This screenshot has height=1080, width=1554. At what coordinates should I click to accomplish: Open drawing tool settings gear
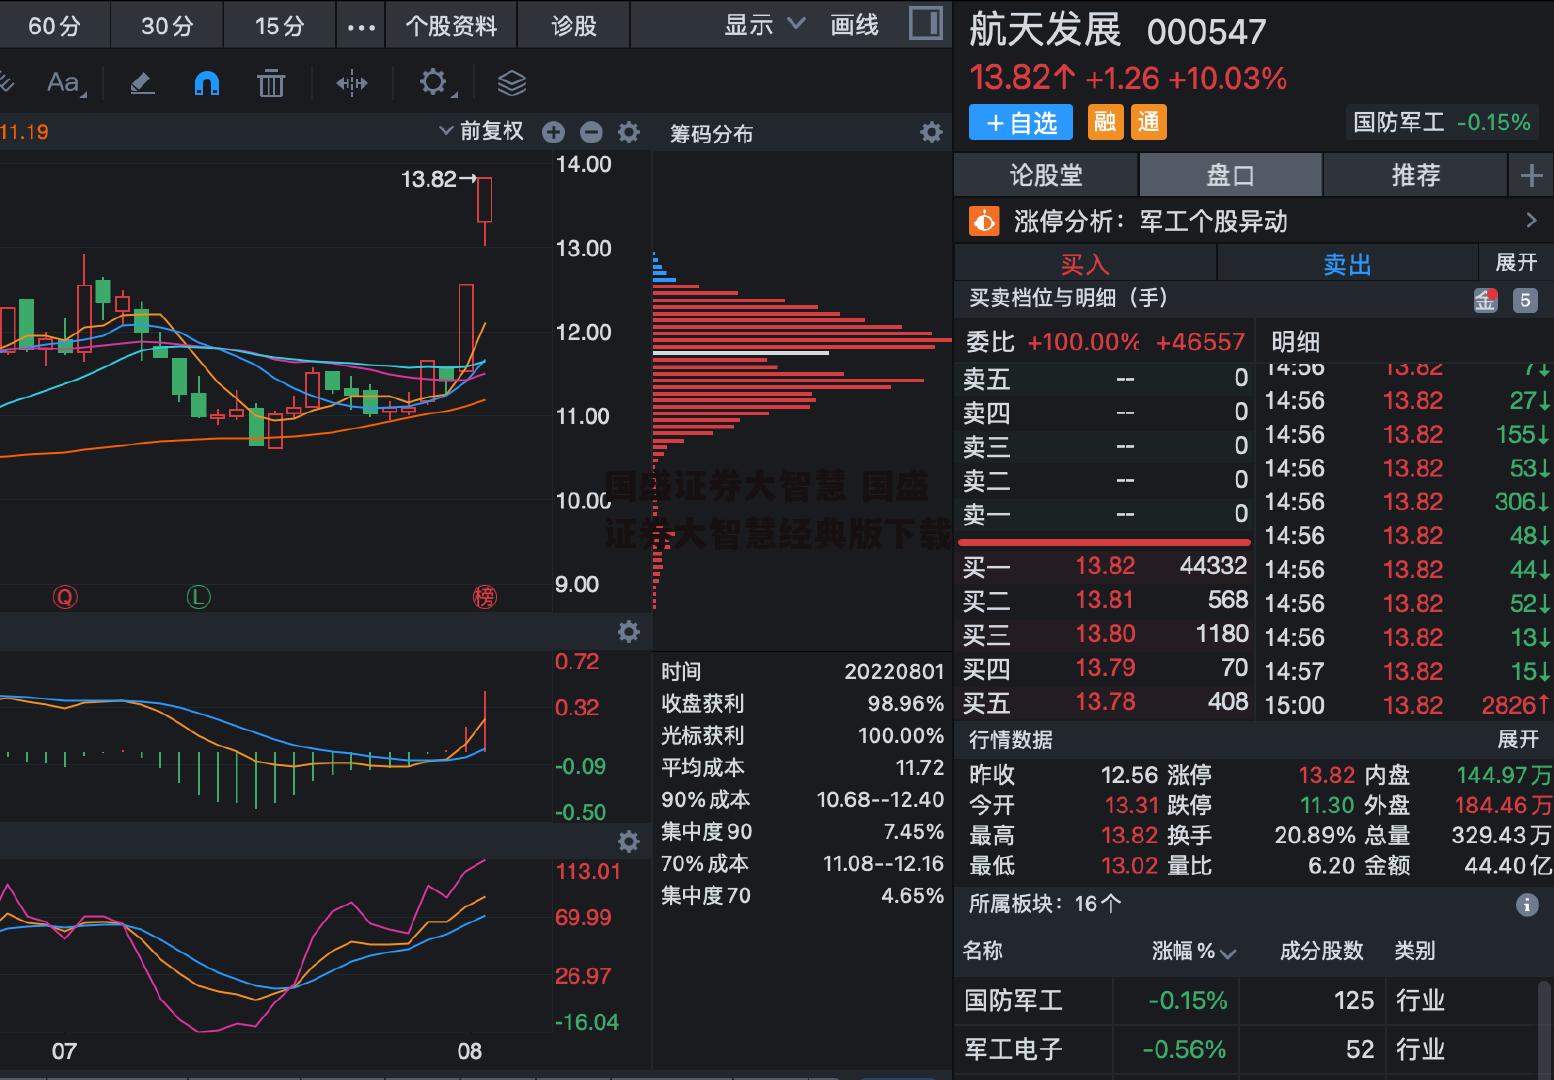point(434,82)
